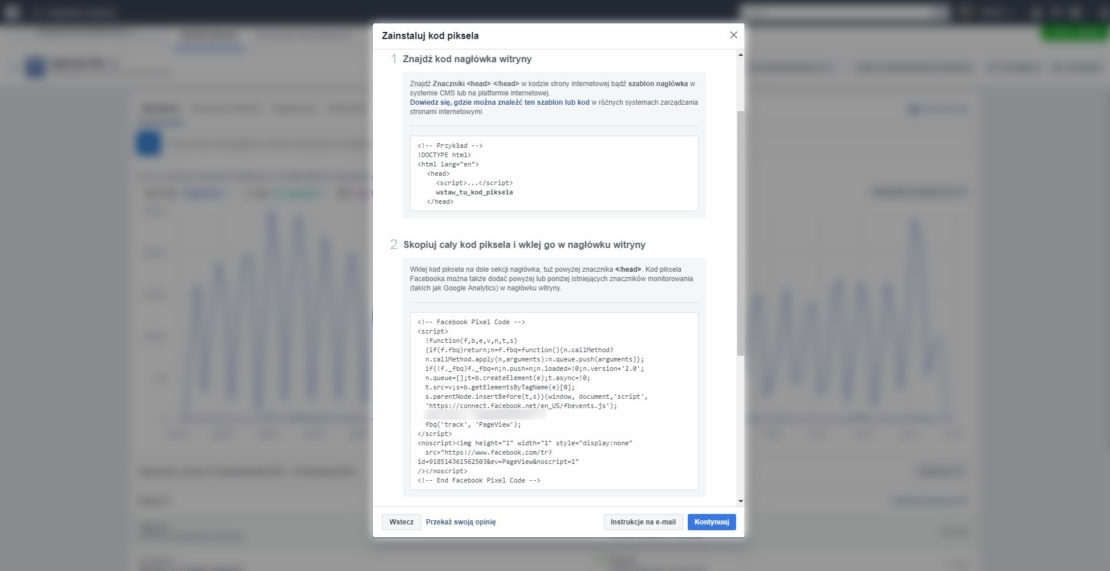1110x571 pixels.
Task: Click the fbq('track', 'PageView'); code line
Action: click(x=473, y=425)
